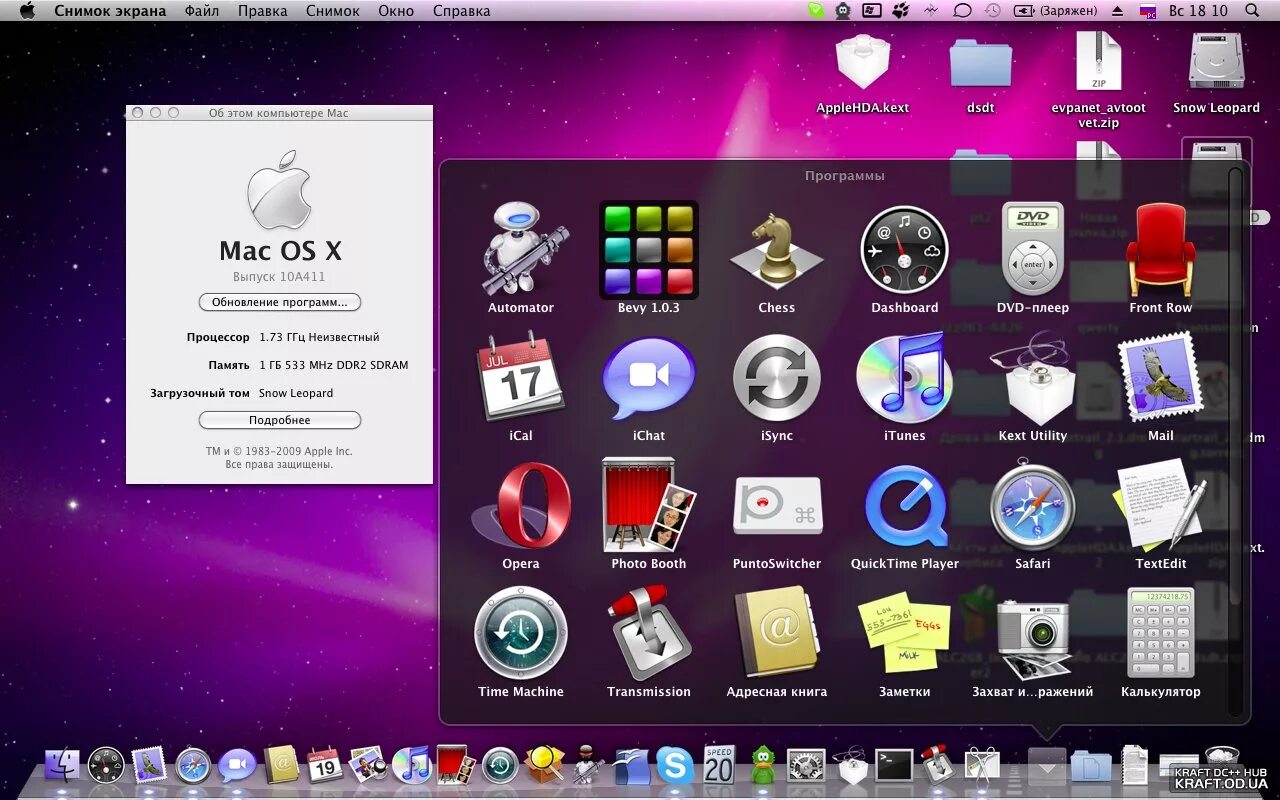
Task: Open Photo Booth in the Programs stack
Action: tap(648, 506)
